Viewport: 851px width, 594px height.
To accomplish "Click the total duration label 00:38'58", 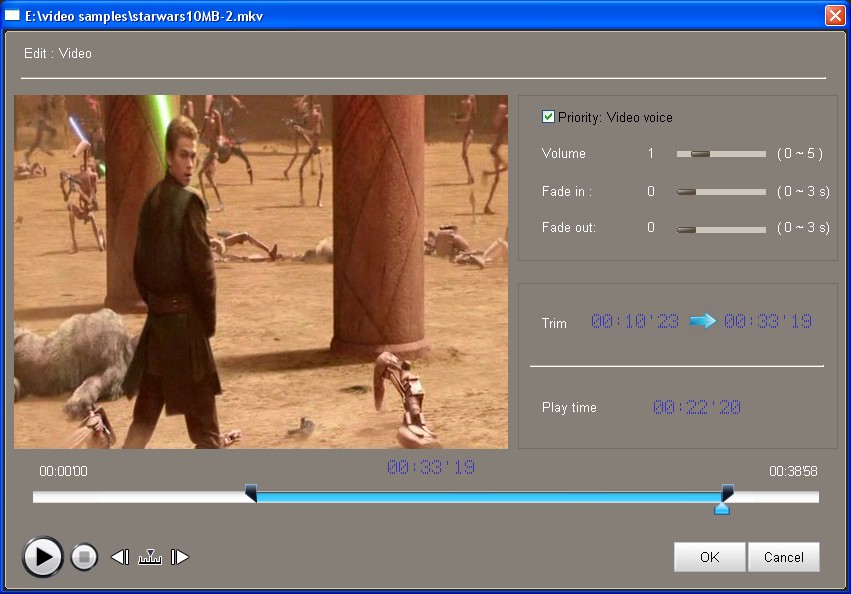I will point(793,471).
